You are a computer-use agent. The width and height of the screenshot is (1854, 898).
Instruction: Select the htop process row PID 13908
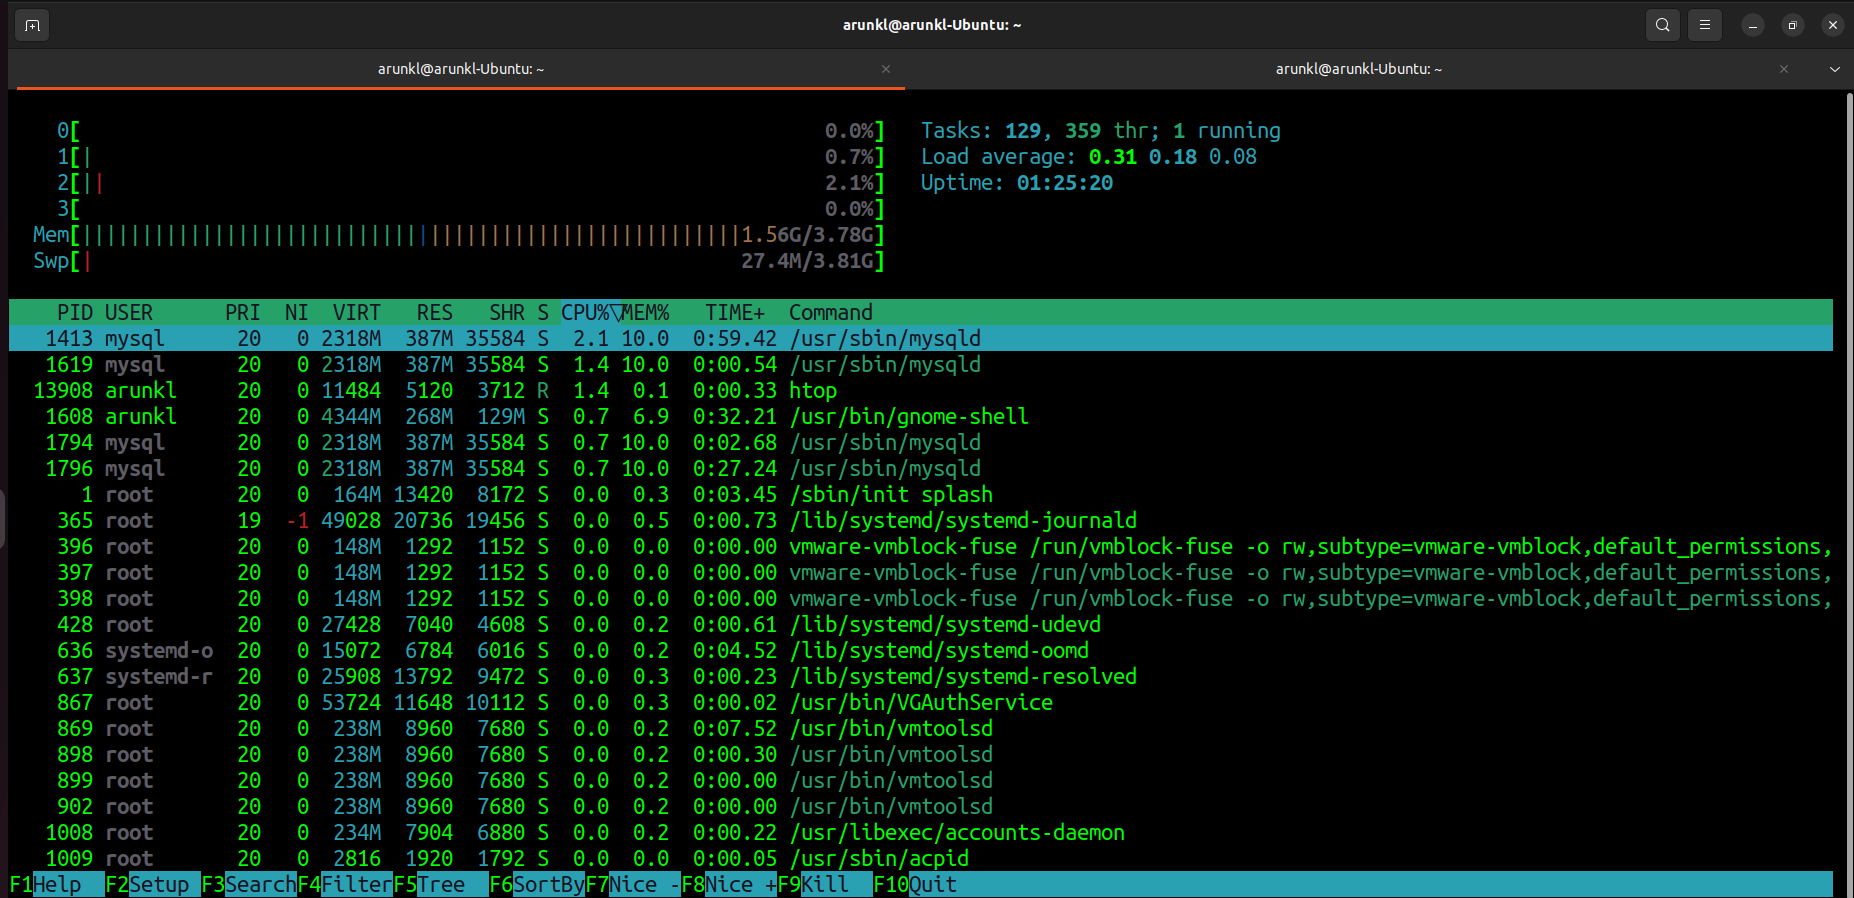pyautogui.click(x=921, y=390)
